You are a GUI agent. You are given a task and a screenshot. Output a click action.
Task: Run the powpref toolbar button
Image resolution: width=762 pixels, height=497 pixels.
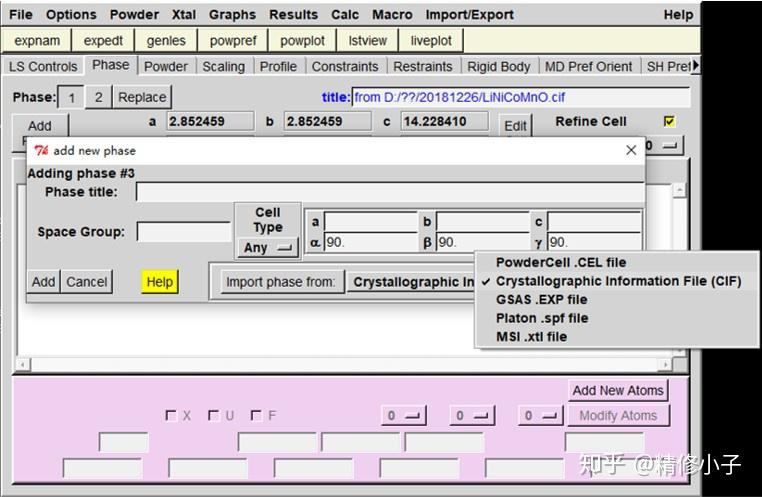(233, 40)
